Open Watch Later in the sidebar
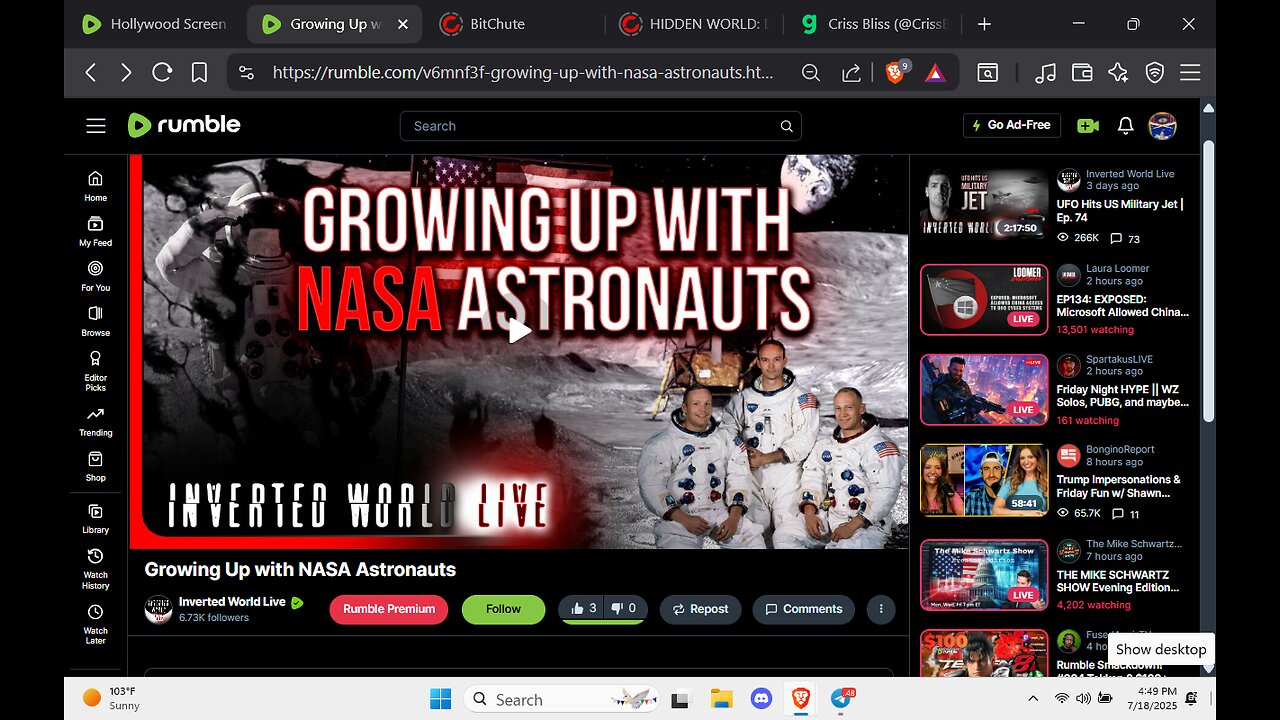1280x720 pixels. click(95, 623)
